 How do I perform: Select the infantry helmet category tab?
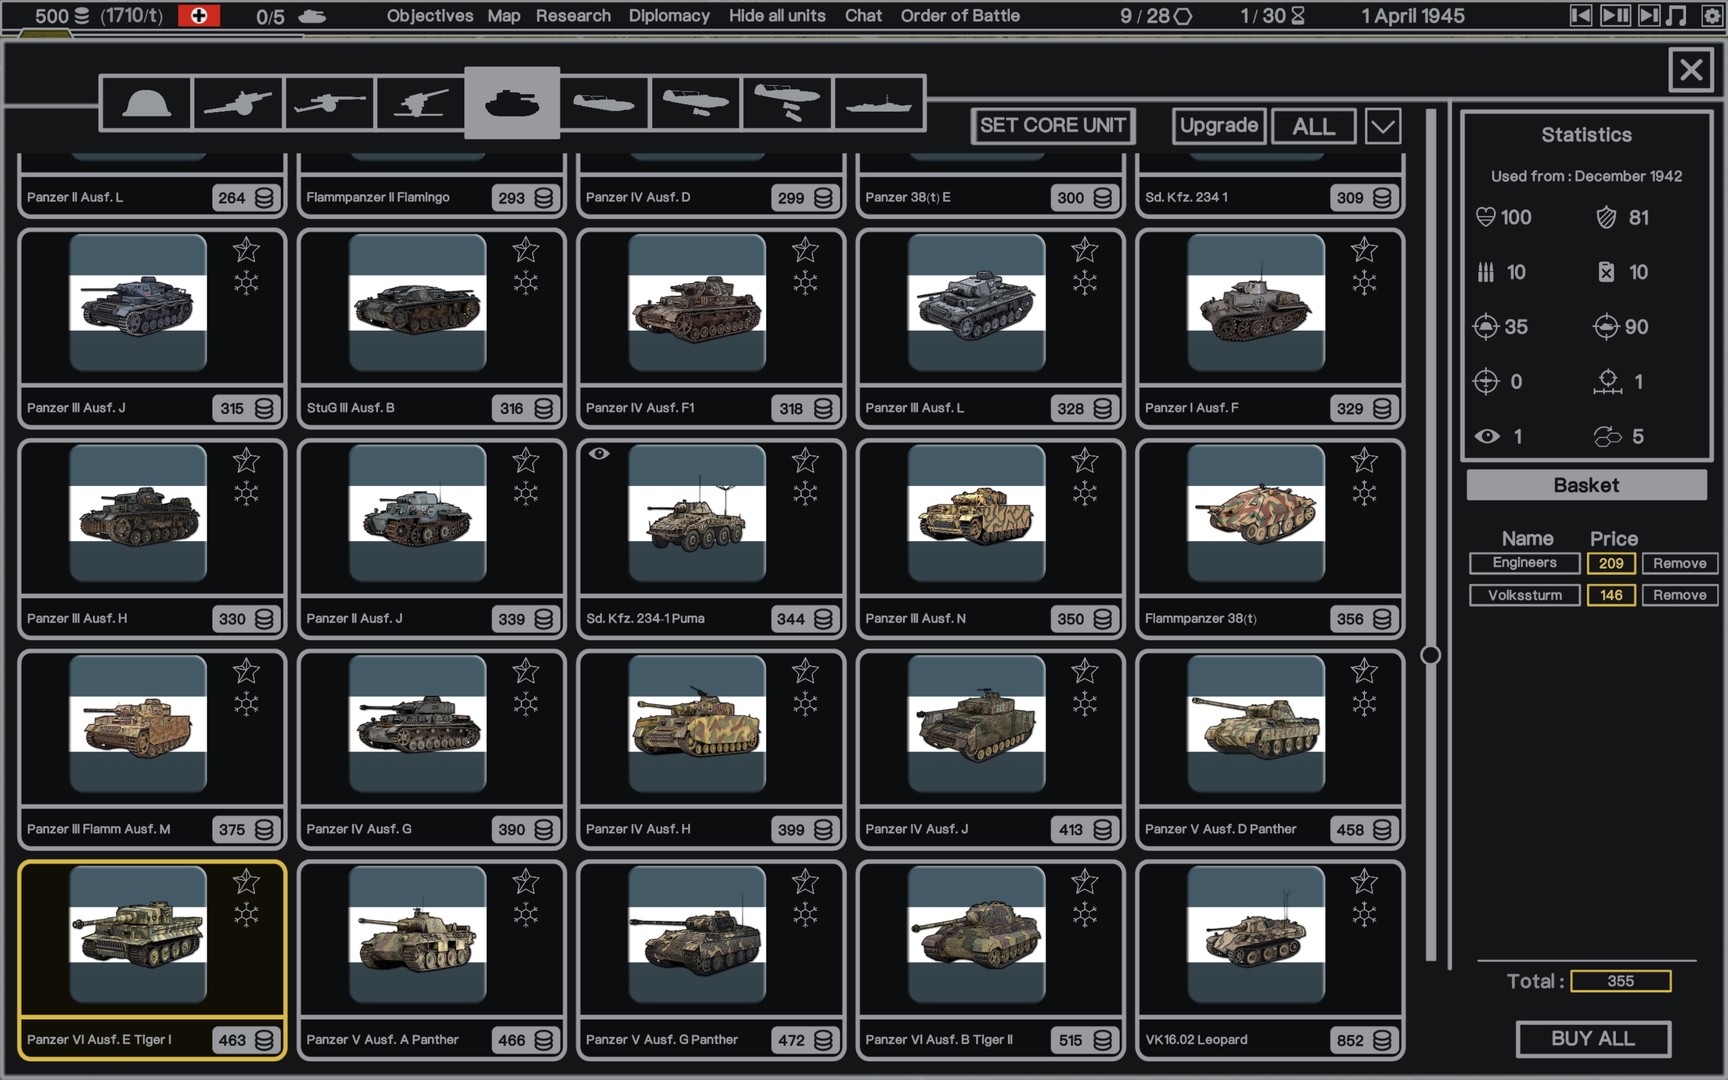pyautogui.click(x=146, y=103)
